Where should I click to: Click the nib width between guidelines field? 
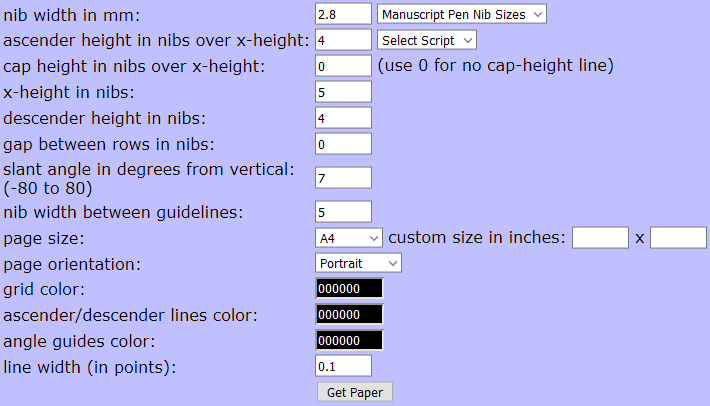click(343, 212)
